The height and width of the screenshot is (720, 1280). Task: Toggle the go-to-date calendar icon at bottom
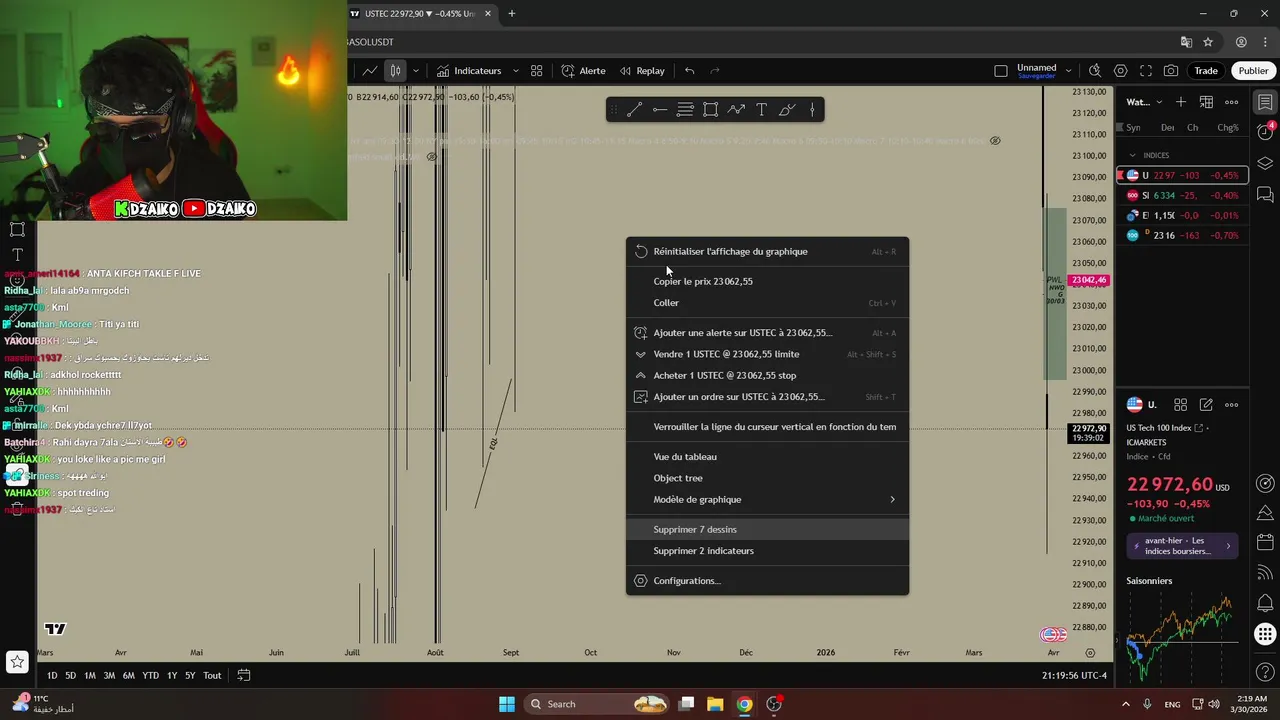(x=243, y=675)
